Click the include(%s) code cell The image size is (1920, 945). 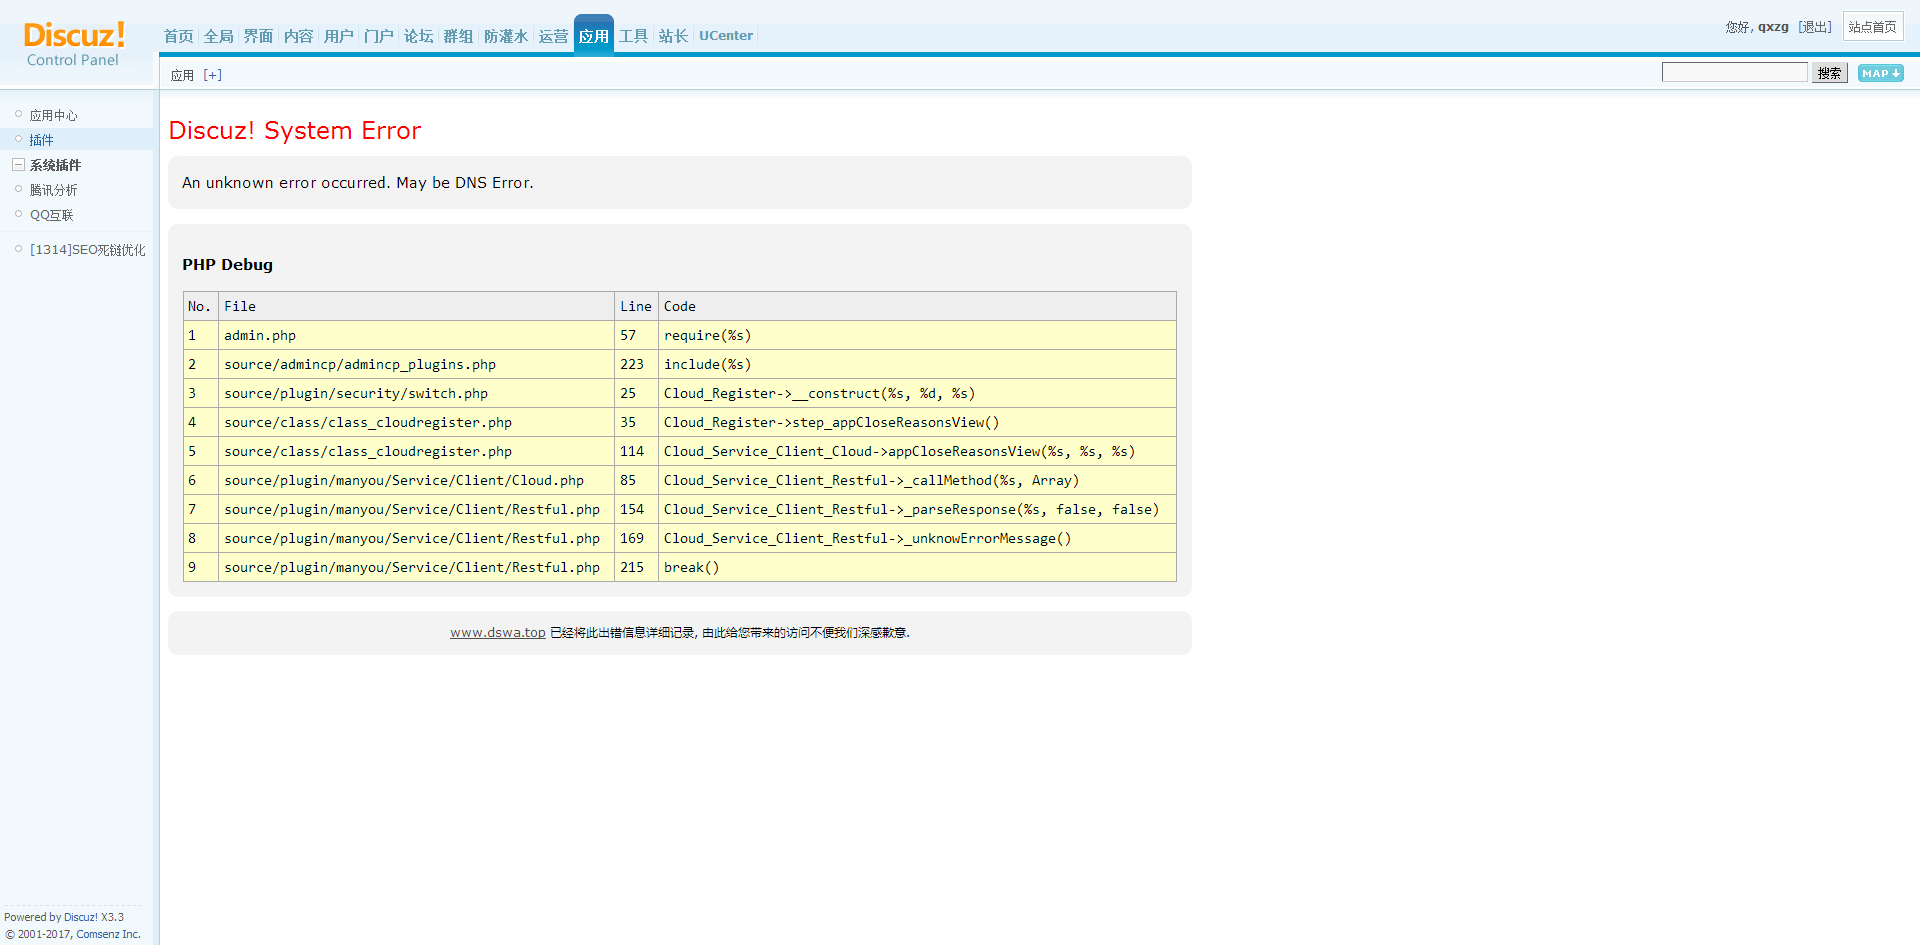tap(917, 364)
